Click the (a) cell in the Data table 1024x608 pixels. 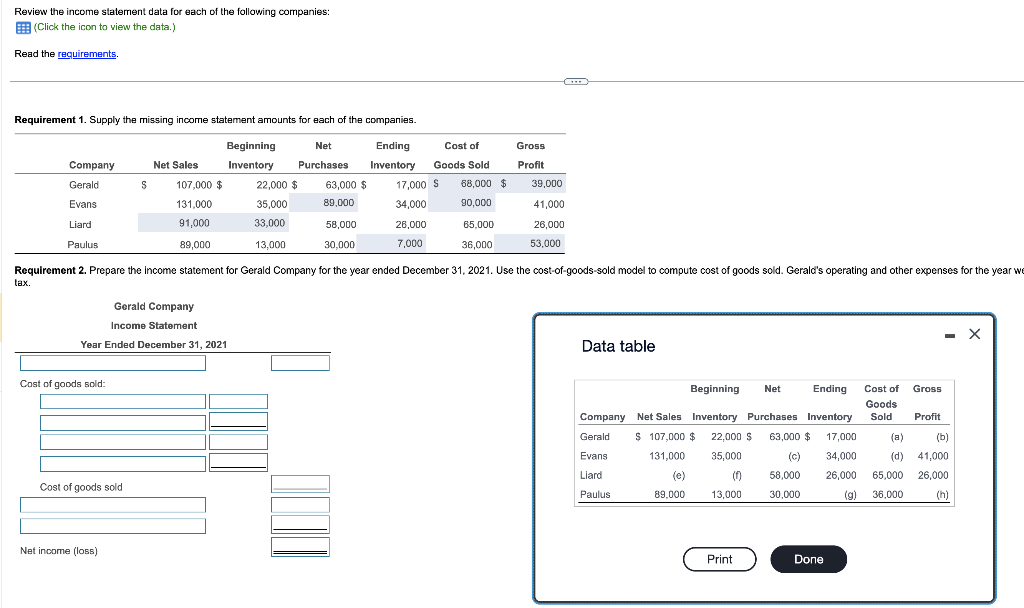pos(895,437)
